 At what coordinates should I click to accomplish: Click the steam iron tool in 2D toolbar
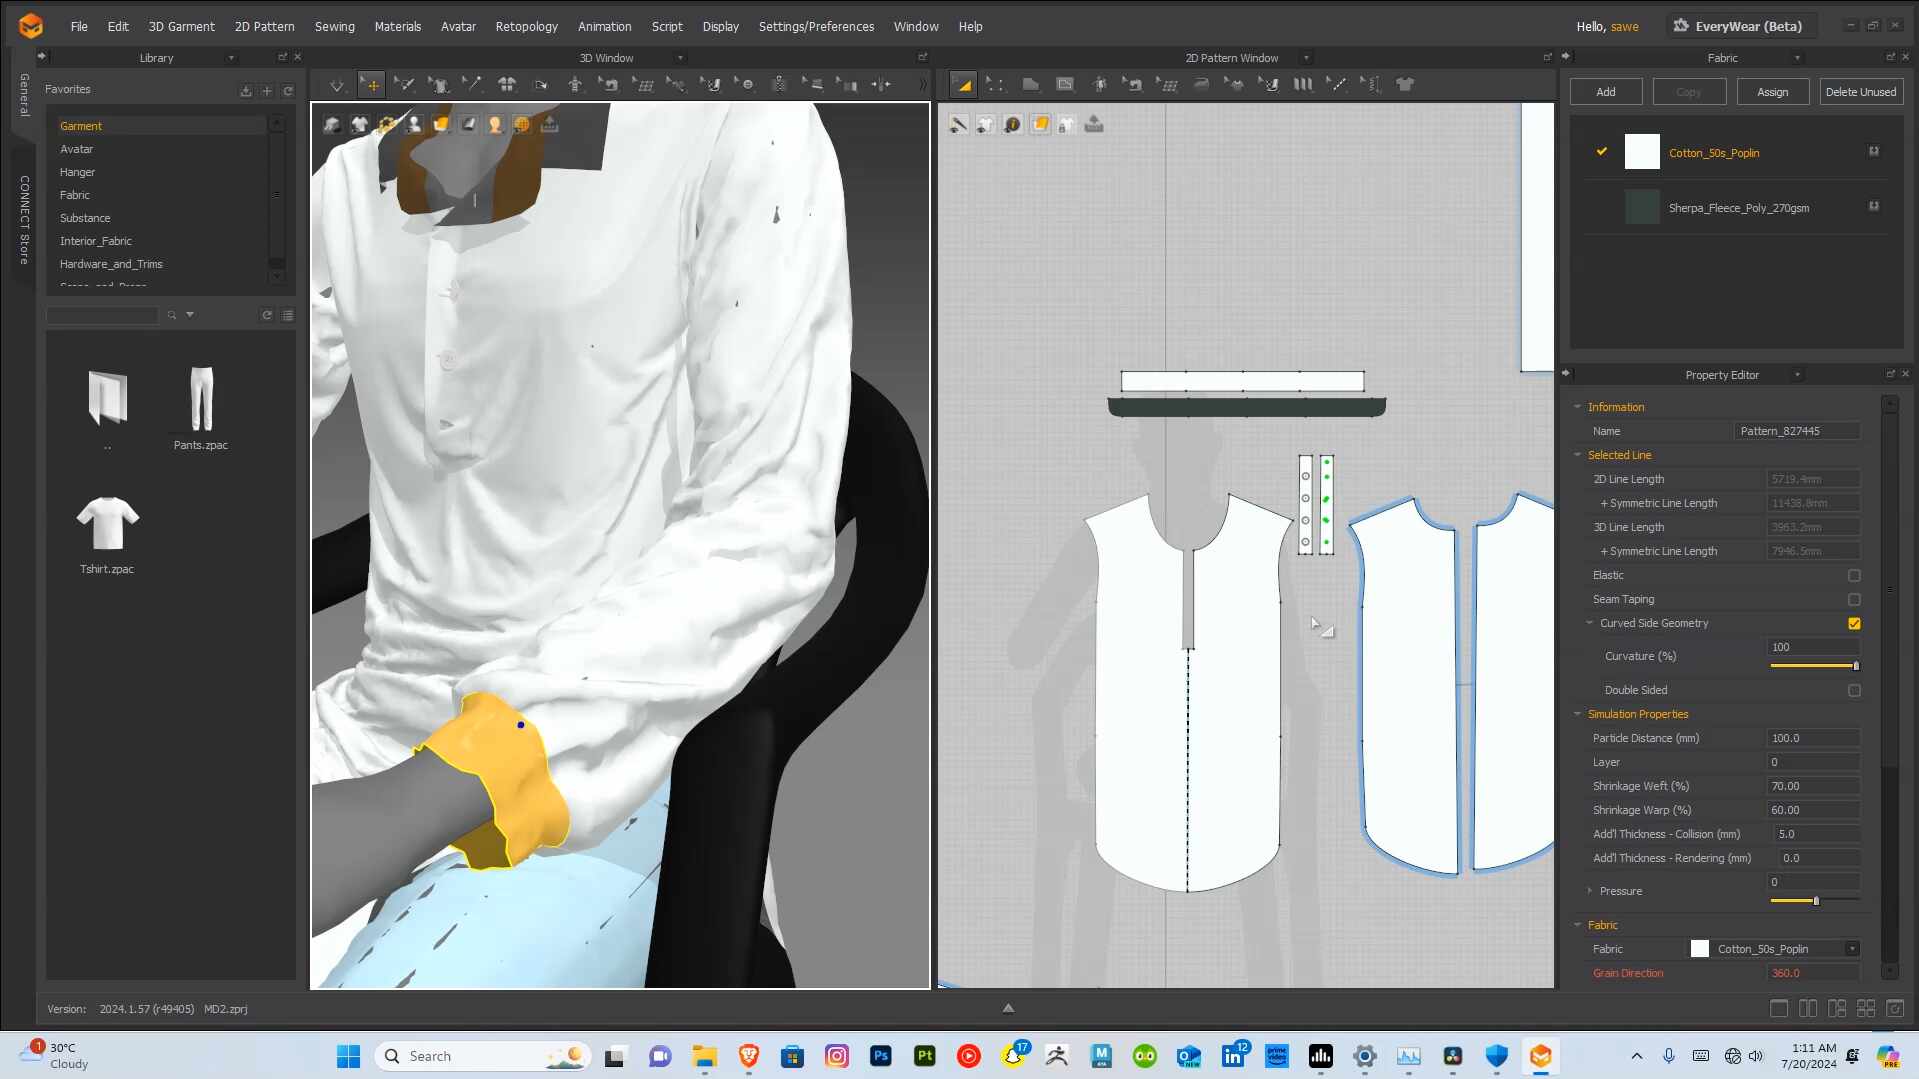pos(1201,85)
